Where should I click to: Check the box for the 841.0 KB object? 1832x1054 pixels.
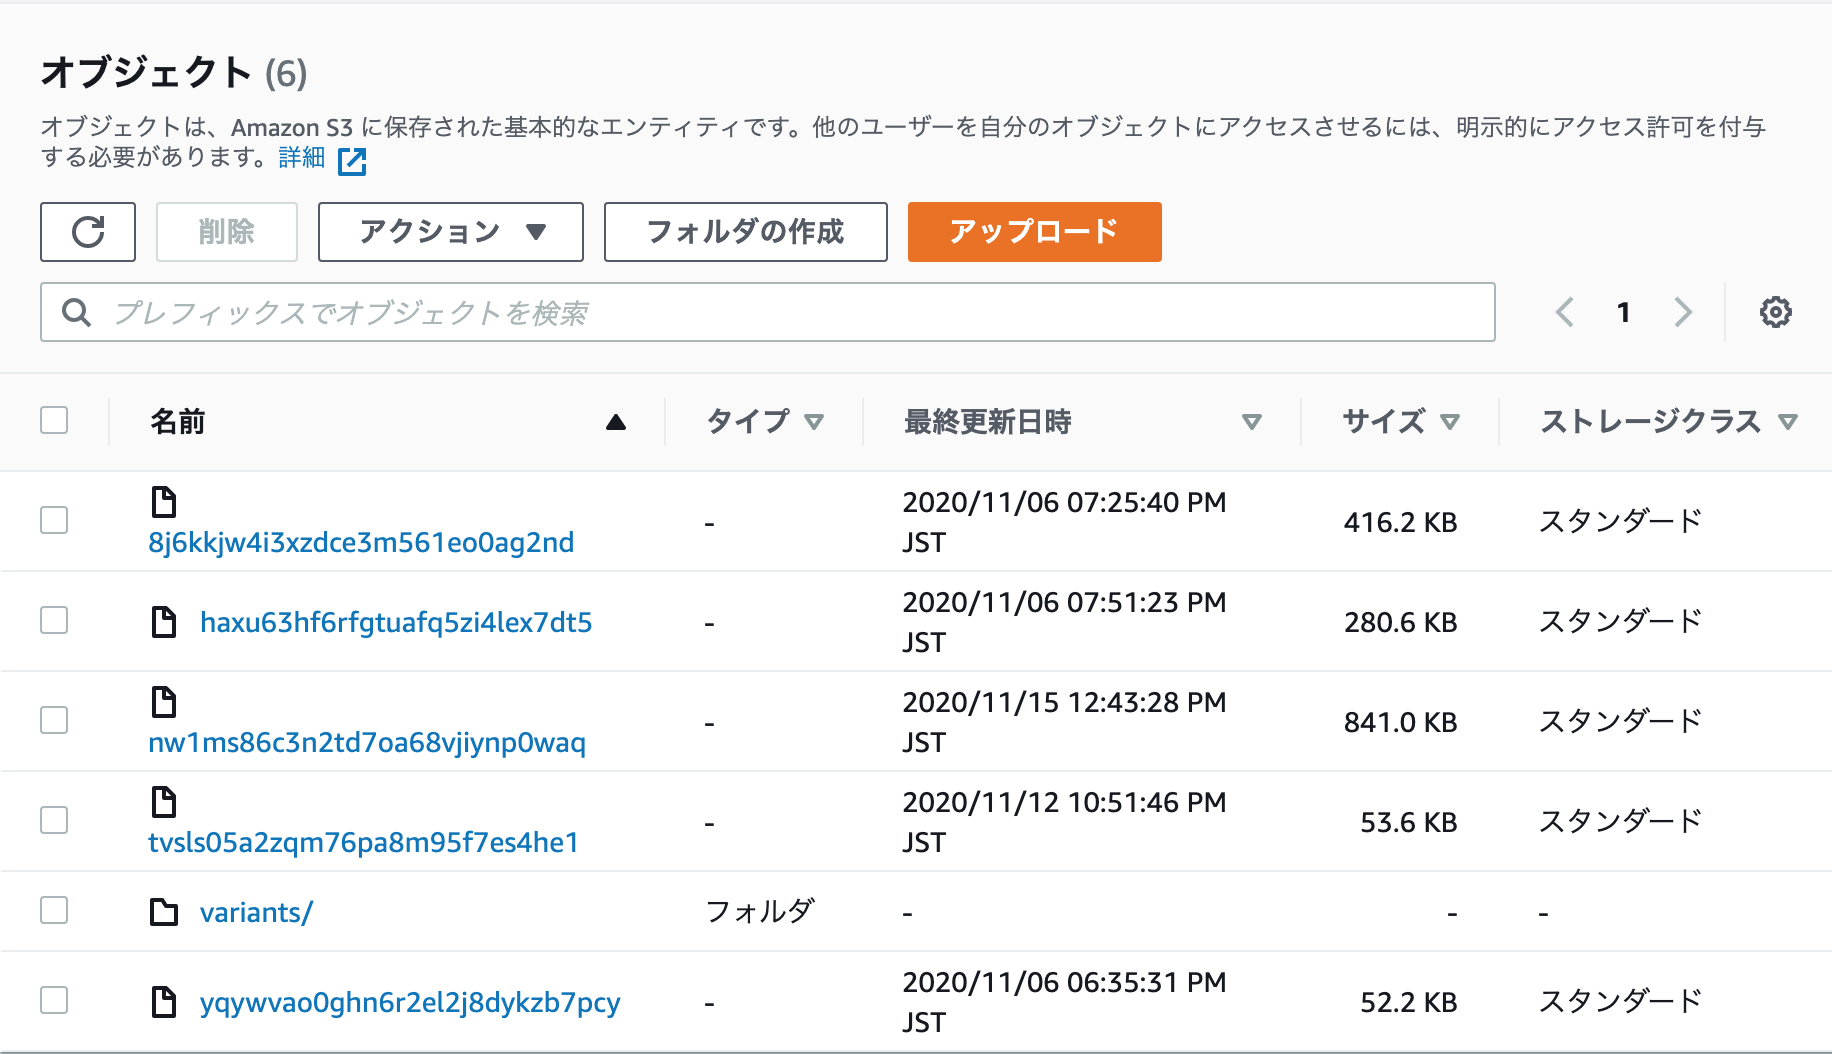[x=54, y=720]
